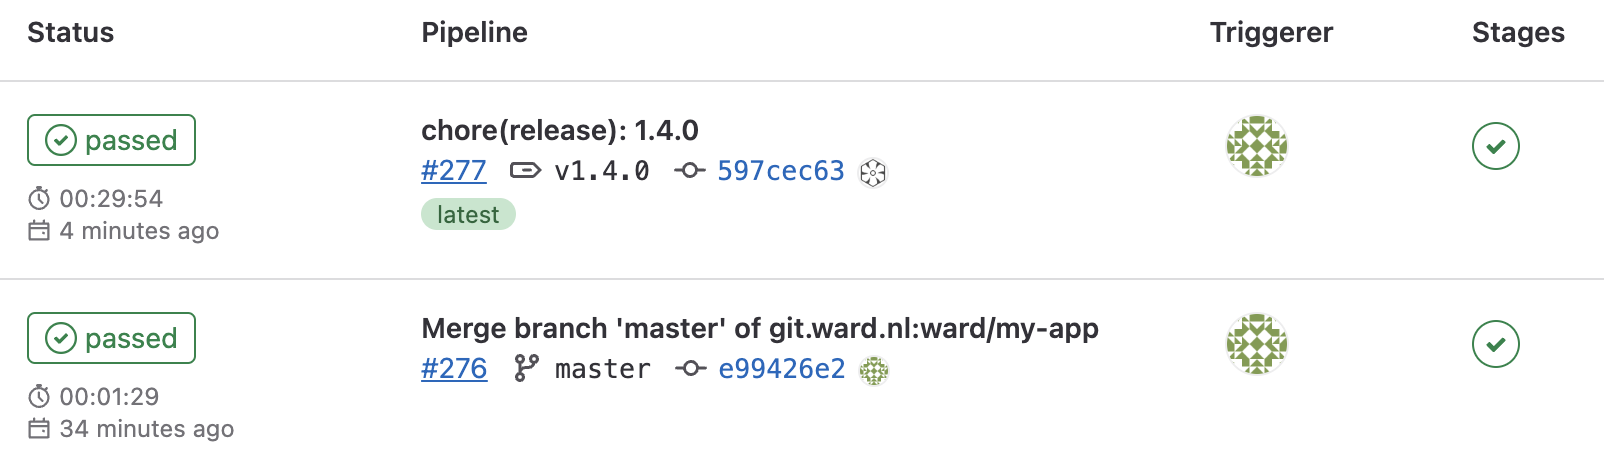Open the v1.4.0 tag reference
The image size is (1604, 462).
[602, 171]
